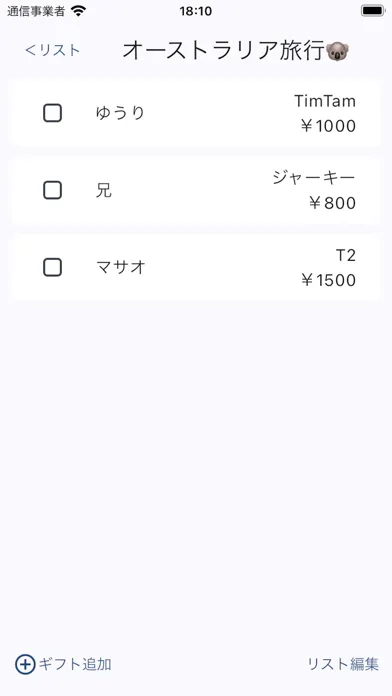This screenshot has height=696, width=392.
Task: Check the box for ゆうり
Action: [52, 113]
